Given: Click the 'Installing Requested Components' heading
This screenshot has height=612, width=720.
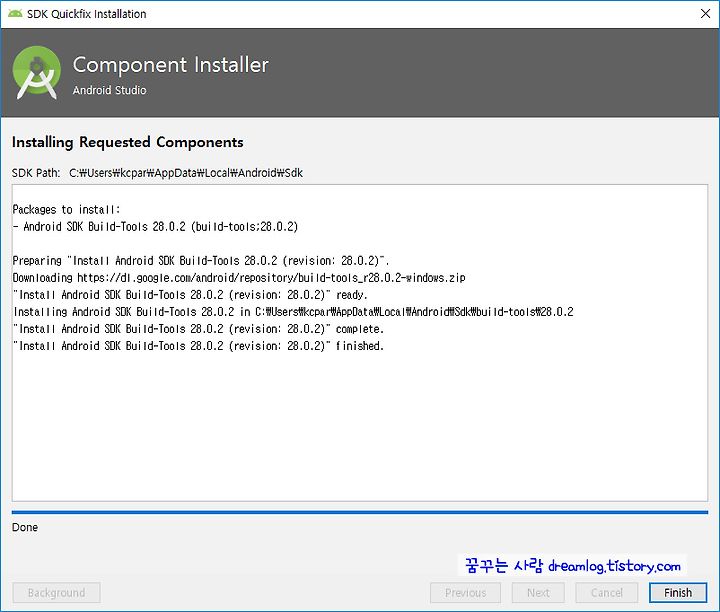Looking at the screenshot, I should click(128, 142).
